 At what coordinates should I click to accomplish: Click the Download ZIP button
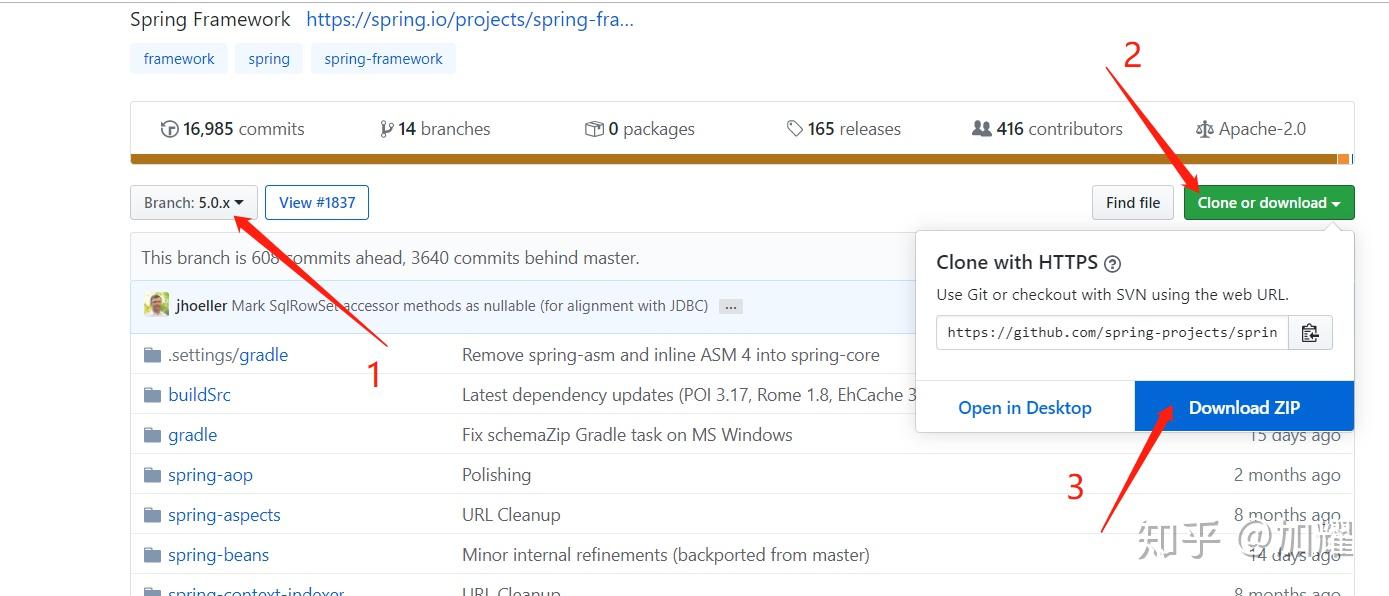pyautogui.click(x=1244, y=407)
